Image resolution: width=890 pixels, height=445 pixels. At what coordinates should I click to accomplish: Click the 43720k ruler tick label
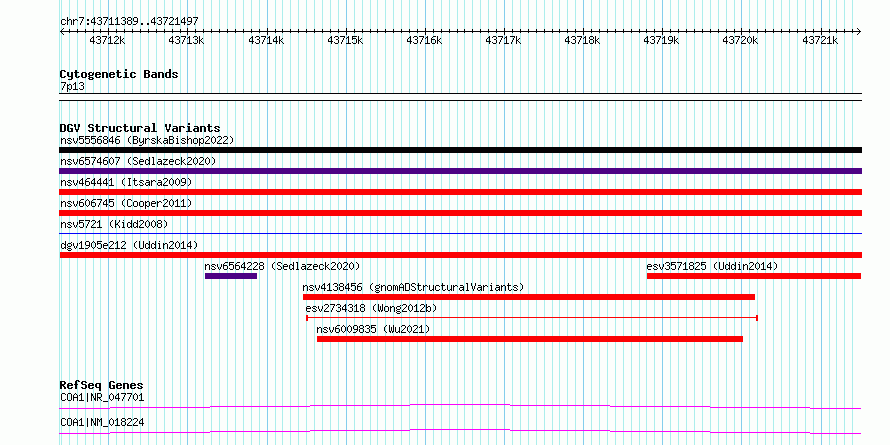[741, 40]
